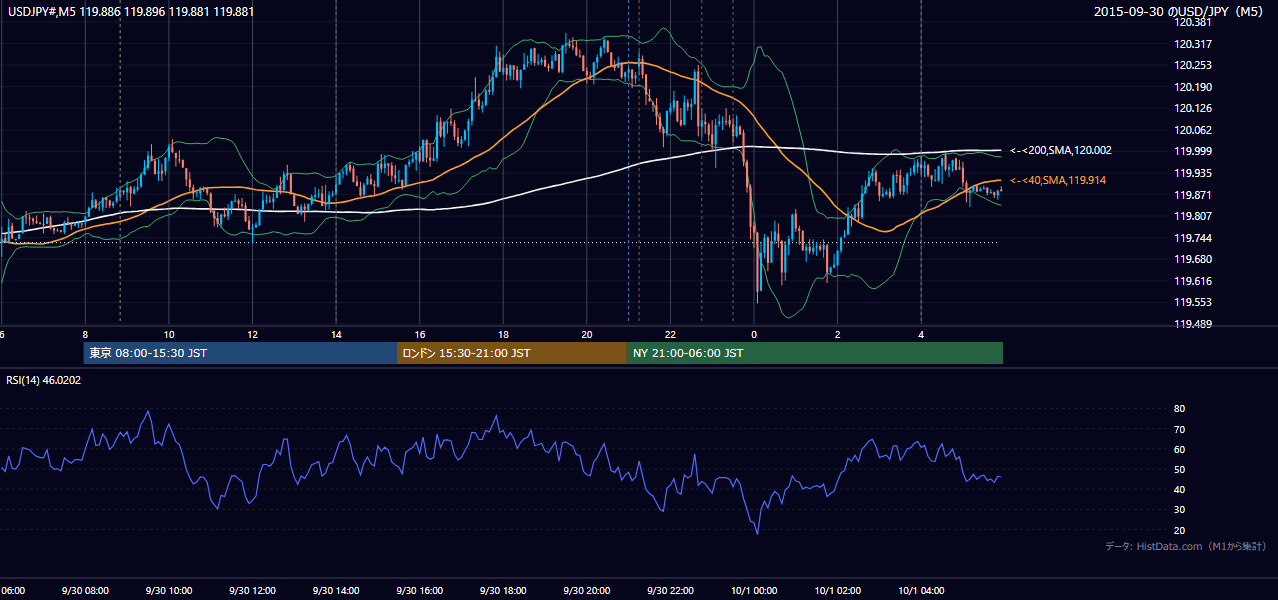Click the RSI 30 level label
Screen dimensions: 1278x600
(x=1179, y=509)
